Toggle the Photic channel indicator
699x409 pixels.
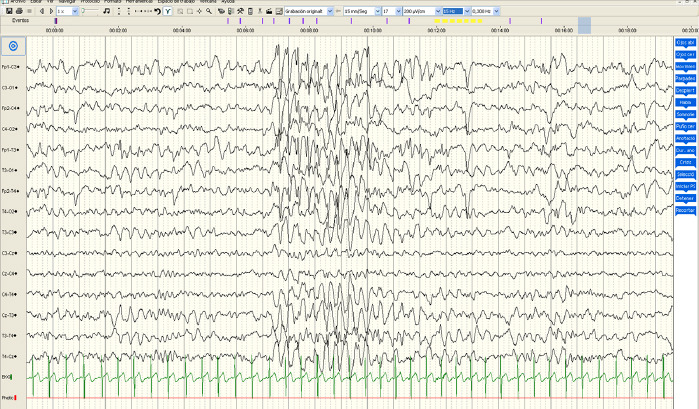15,397
